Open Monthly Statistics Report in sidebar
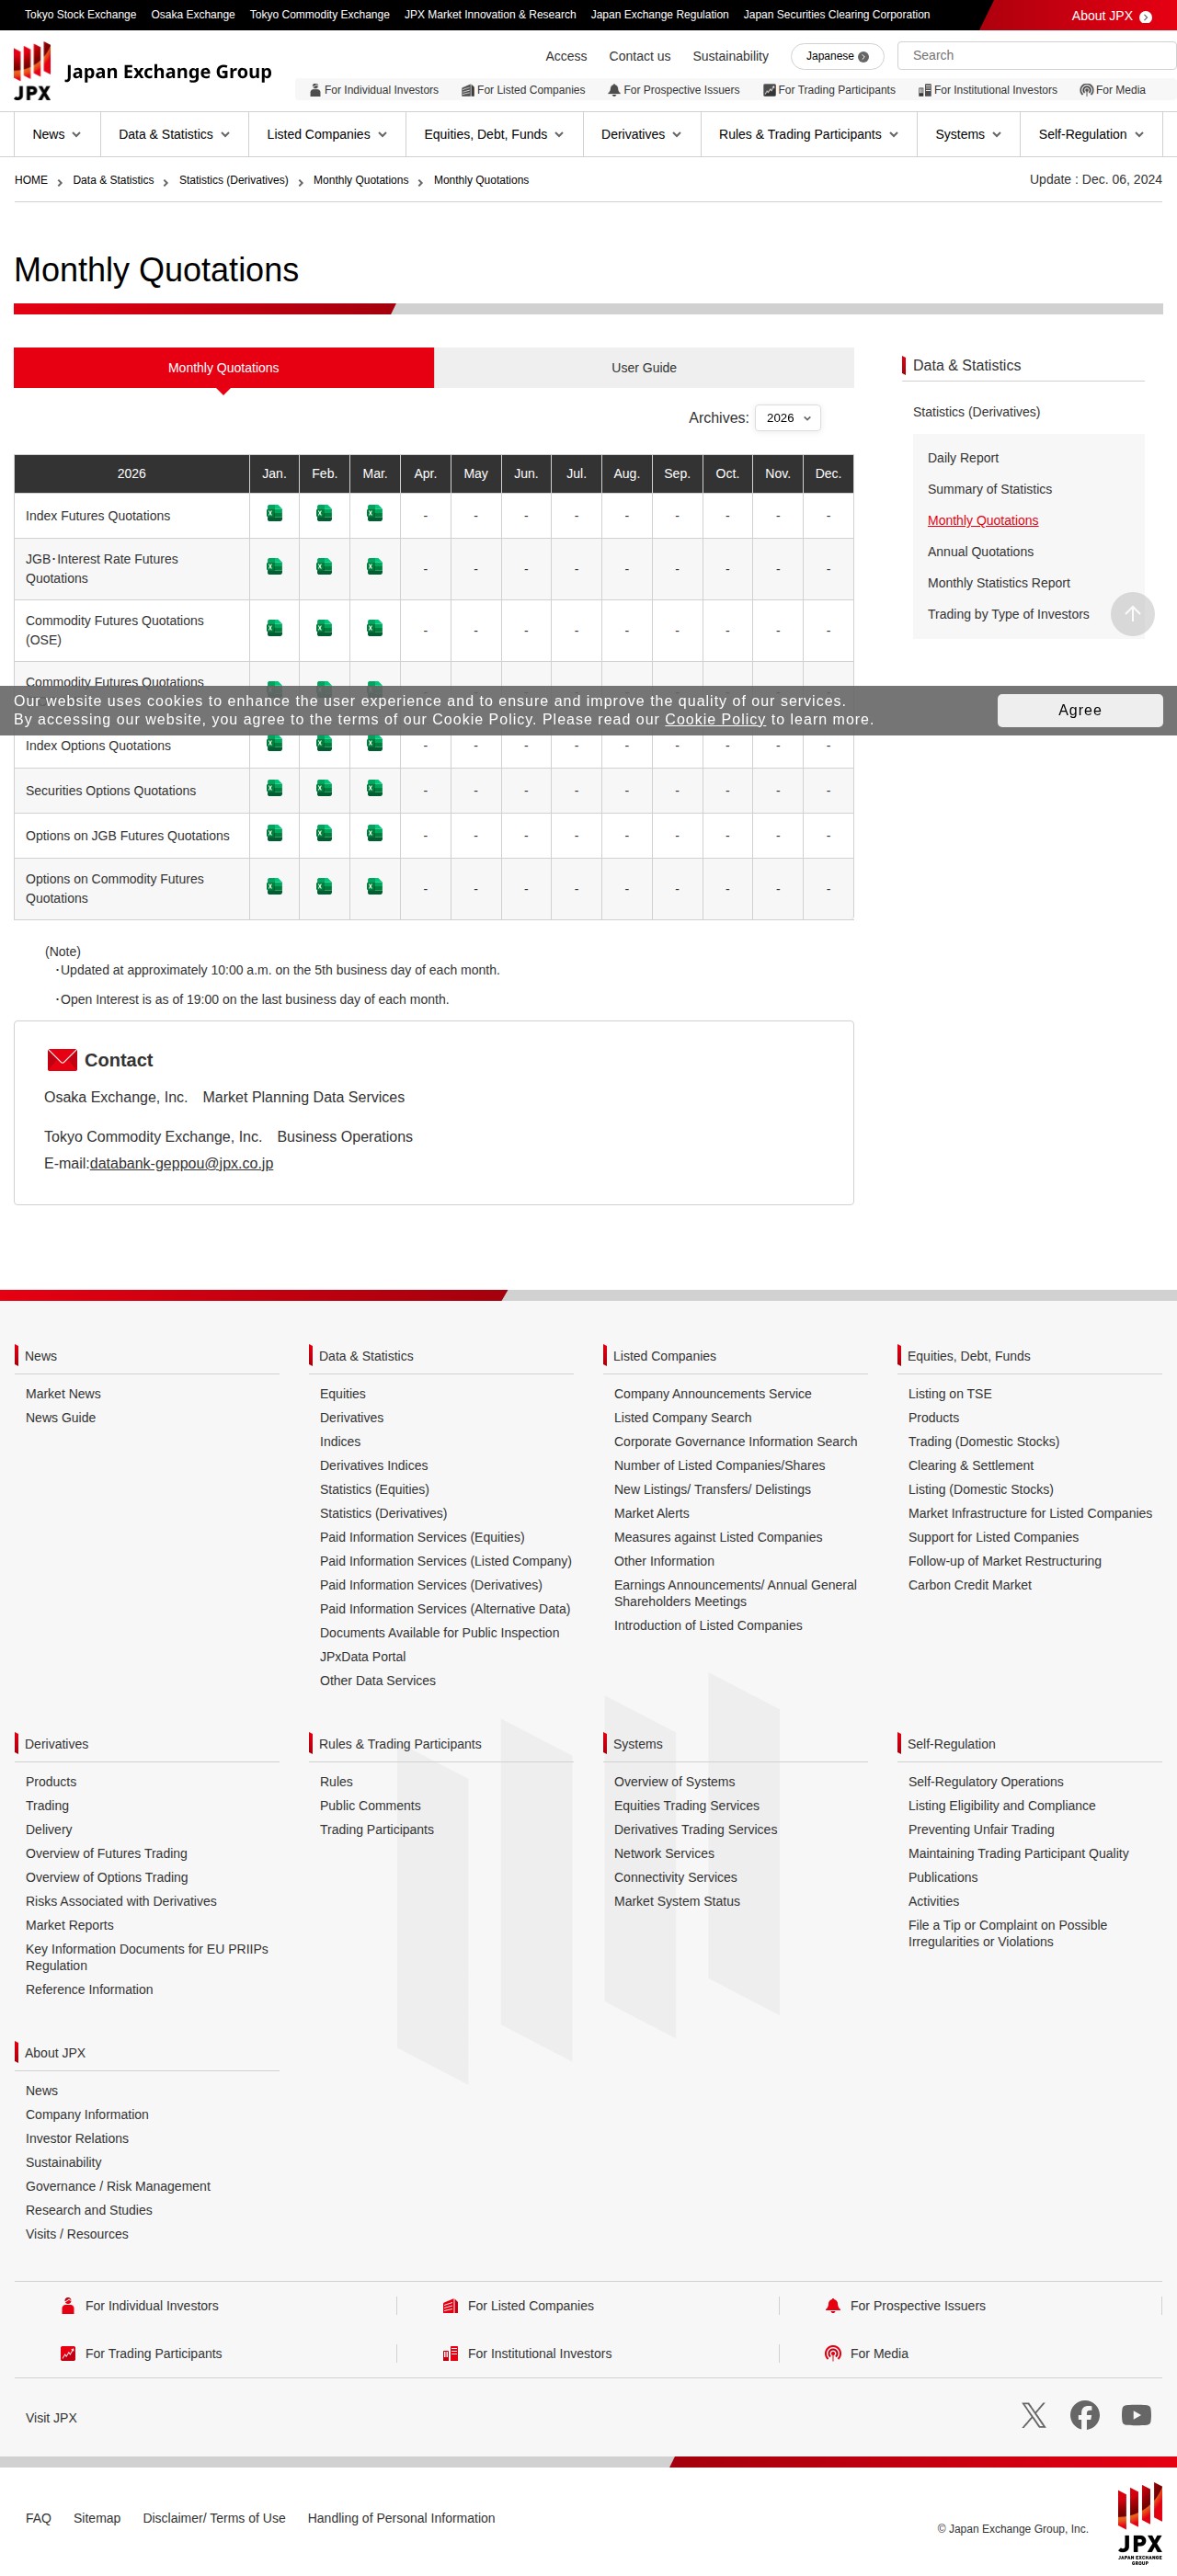The width and height of the screenshot is (1177, 2576). [x=999, y=583]
